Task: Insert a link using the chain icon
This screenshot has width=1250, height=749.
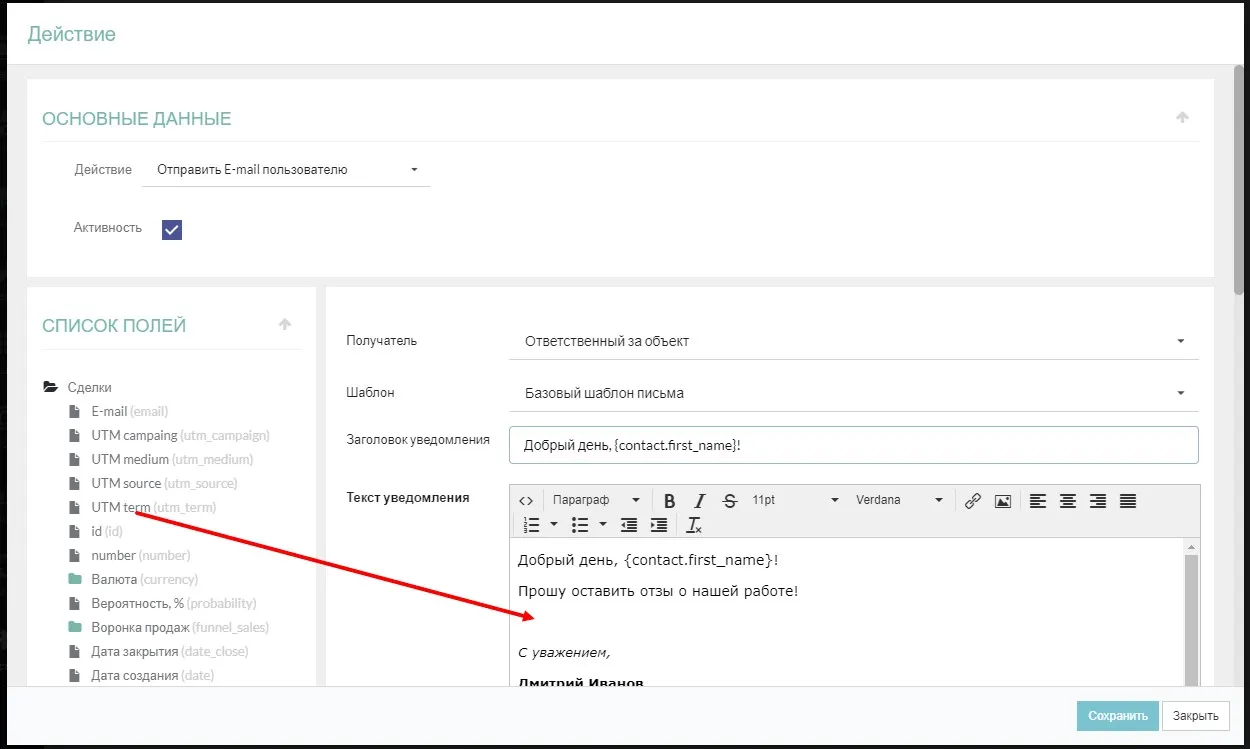Action: click(x=972, y=501)
